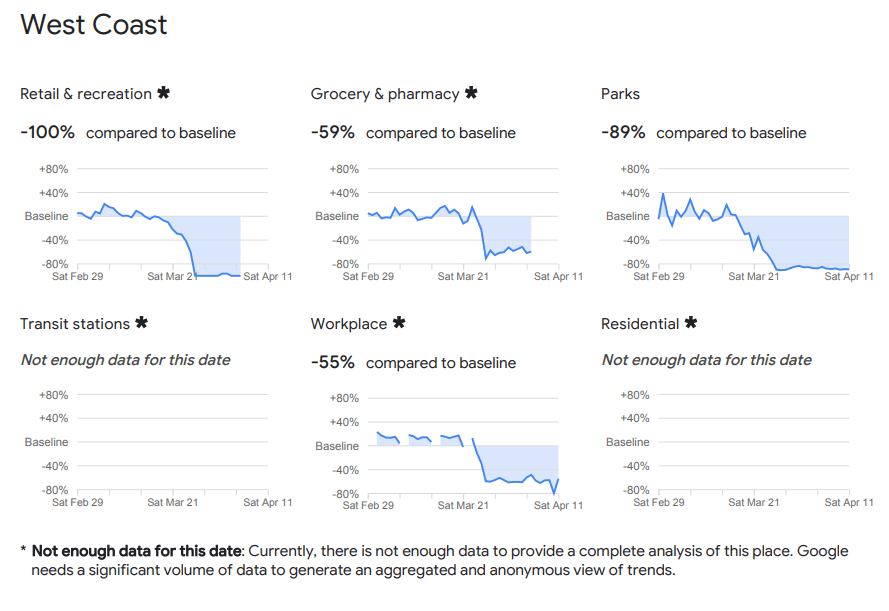
Task: Click the Parks section heading
Action: [620, 94]
